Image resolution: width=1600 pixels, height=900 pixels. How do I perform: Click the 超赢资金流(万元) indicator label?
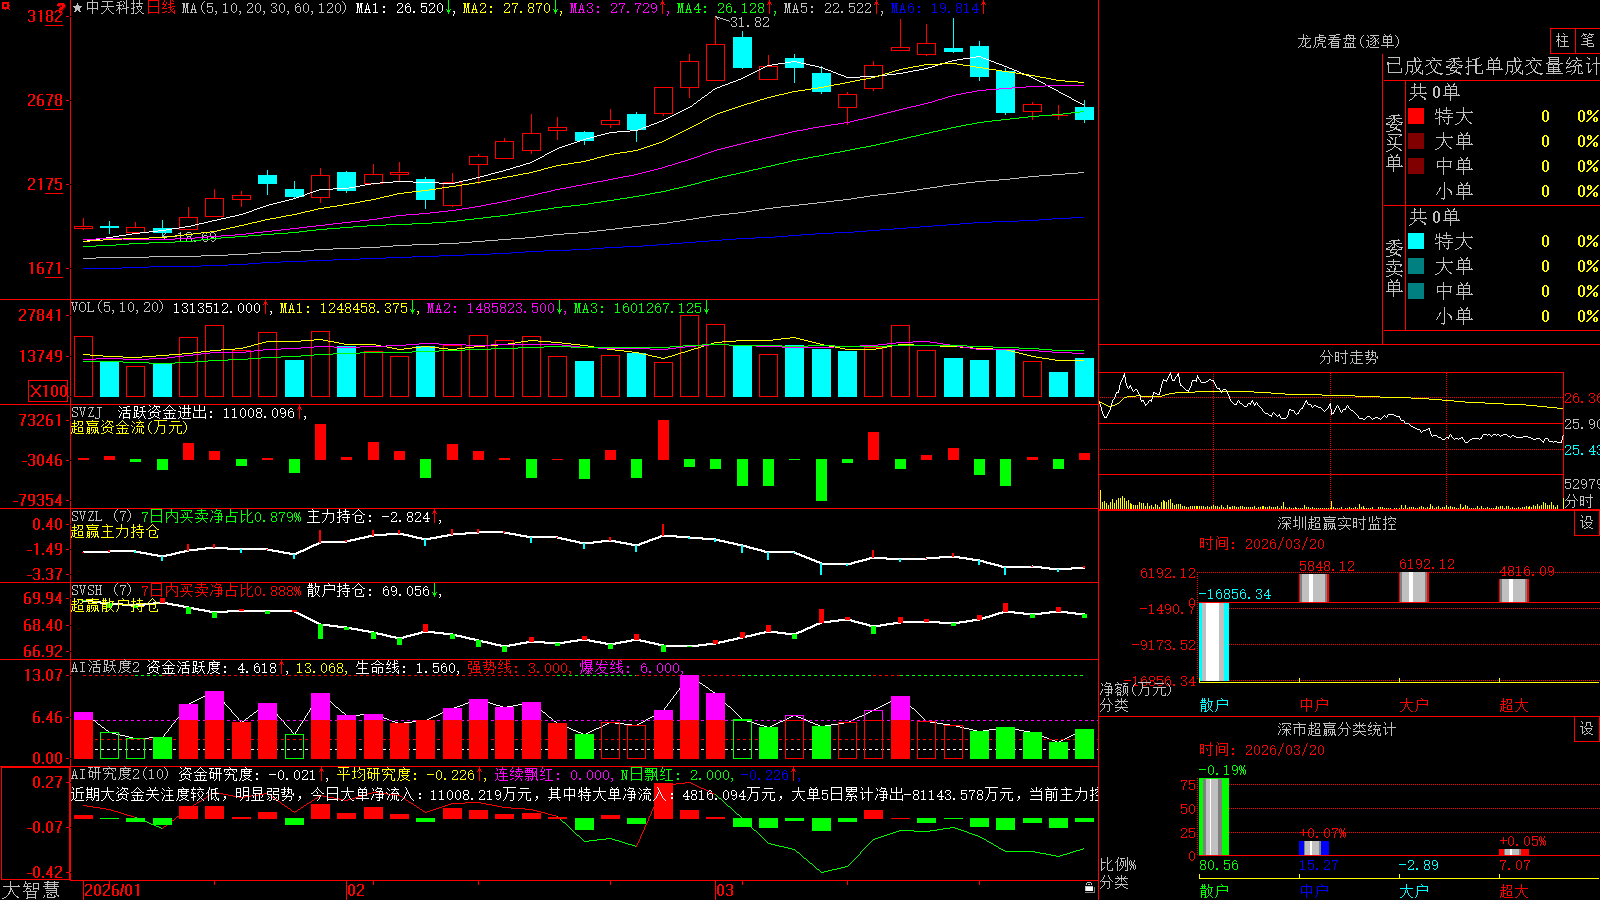click(129, 427)
